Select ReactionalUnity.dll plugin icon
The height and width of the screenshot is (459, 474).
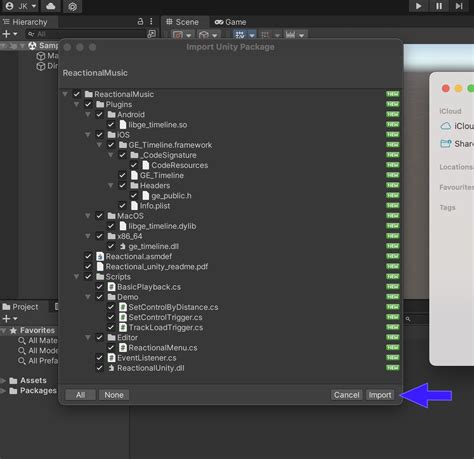point(112,368)
